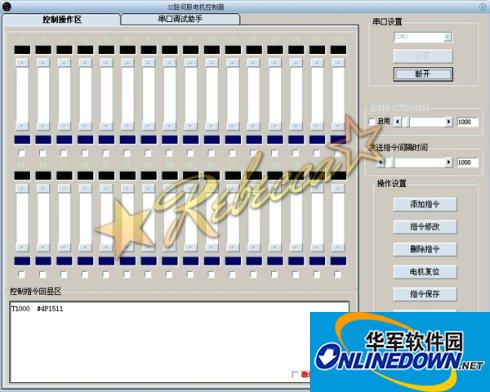Switch to the 控制操作区 tab

point(62,19)
